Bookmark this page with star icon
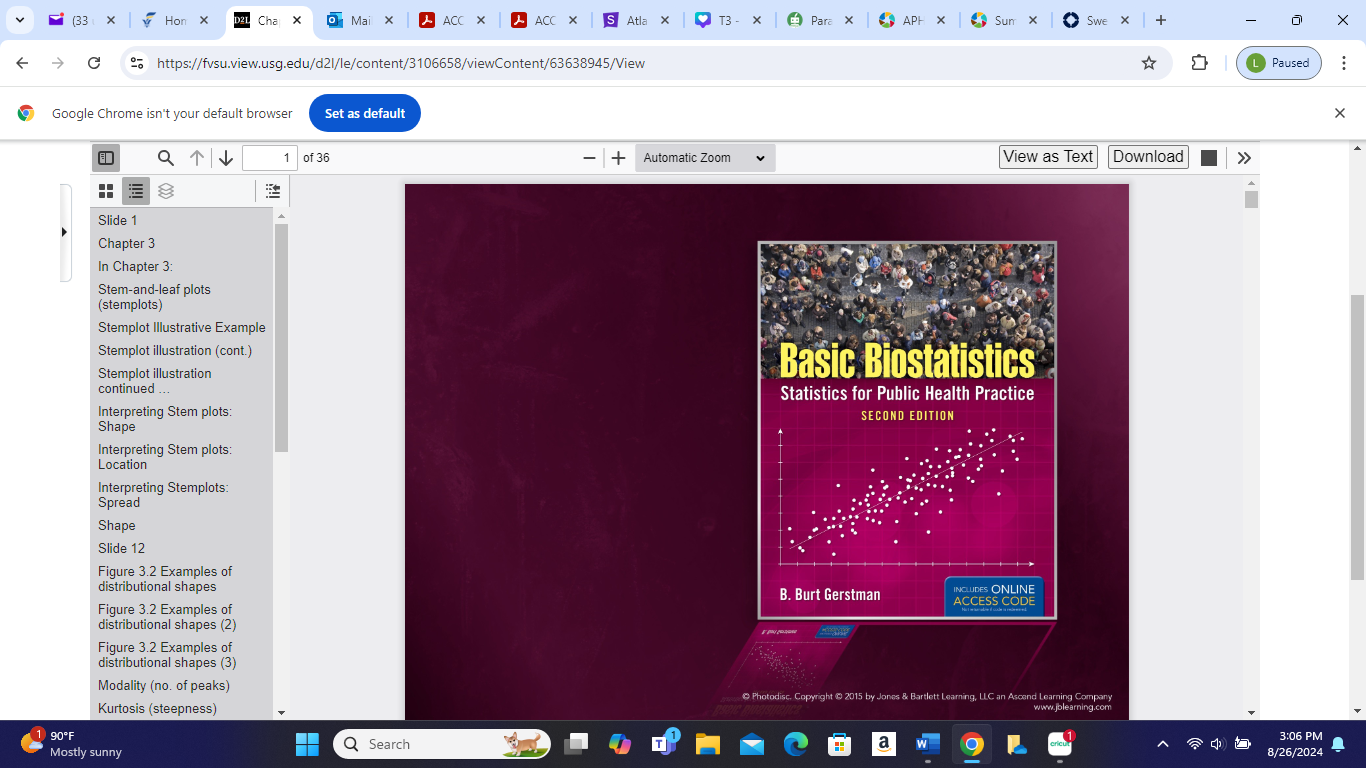 [x=1149, y=63]
